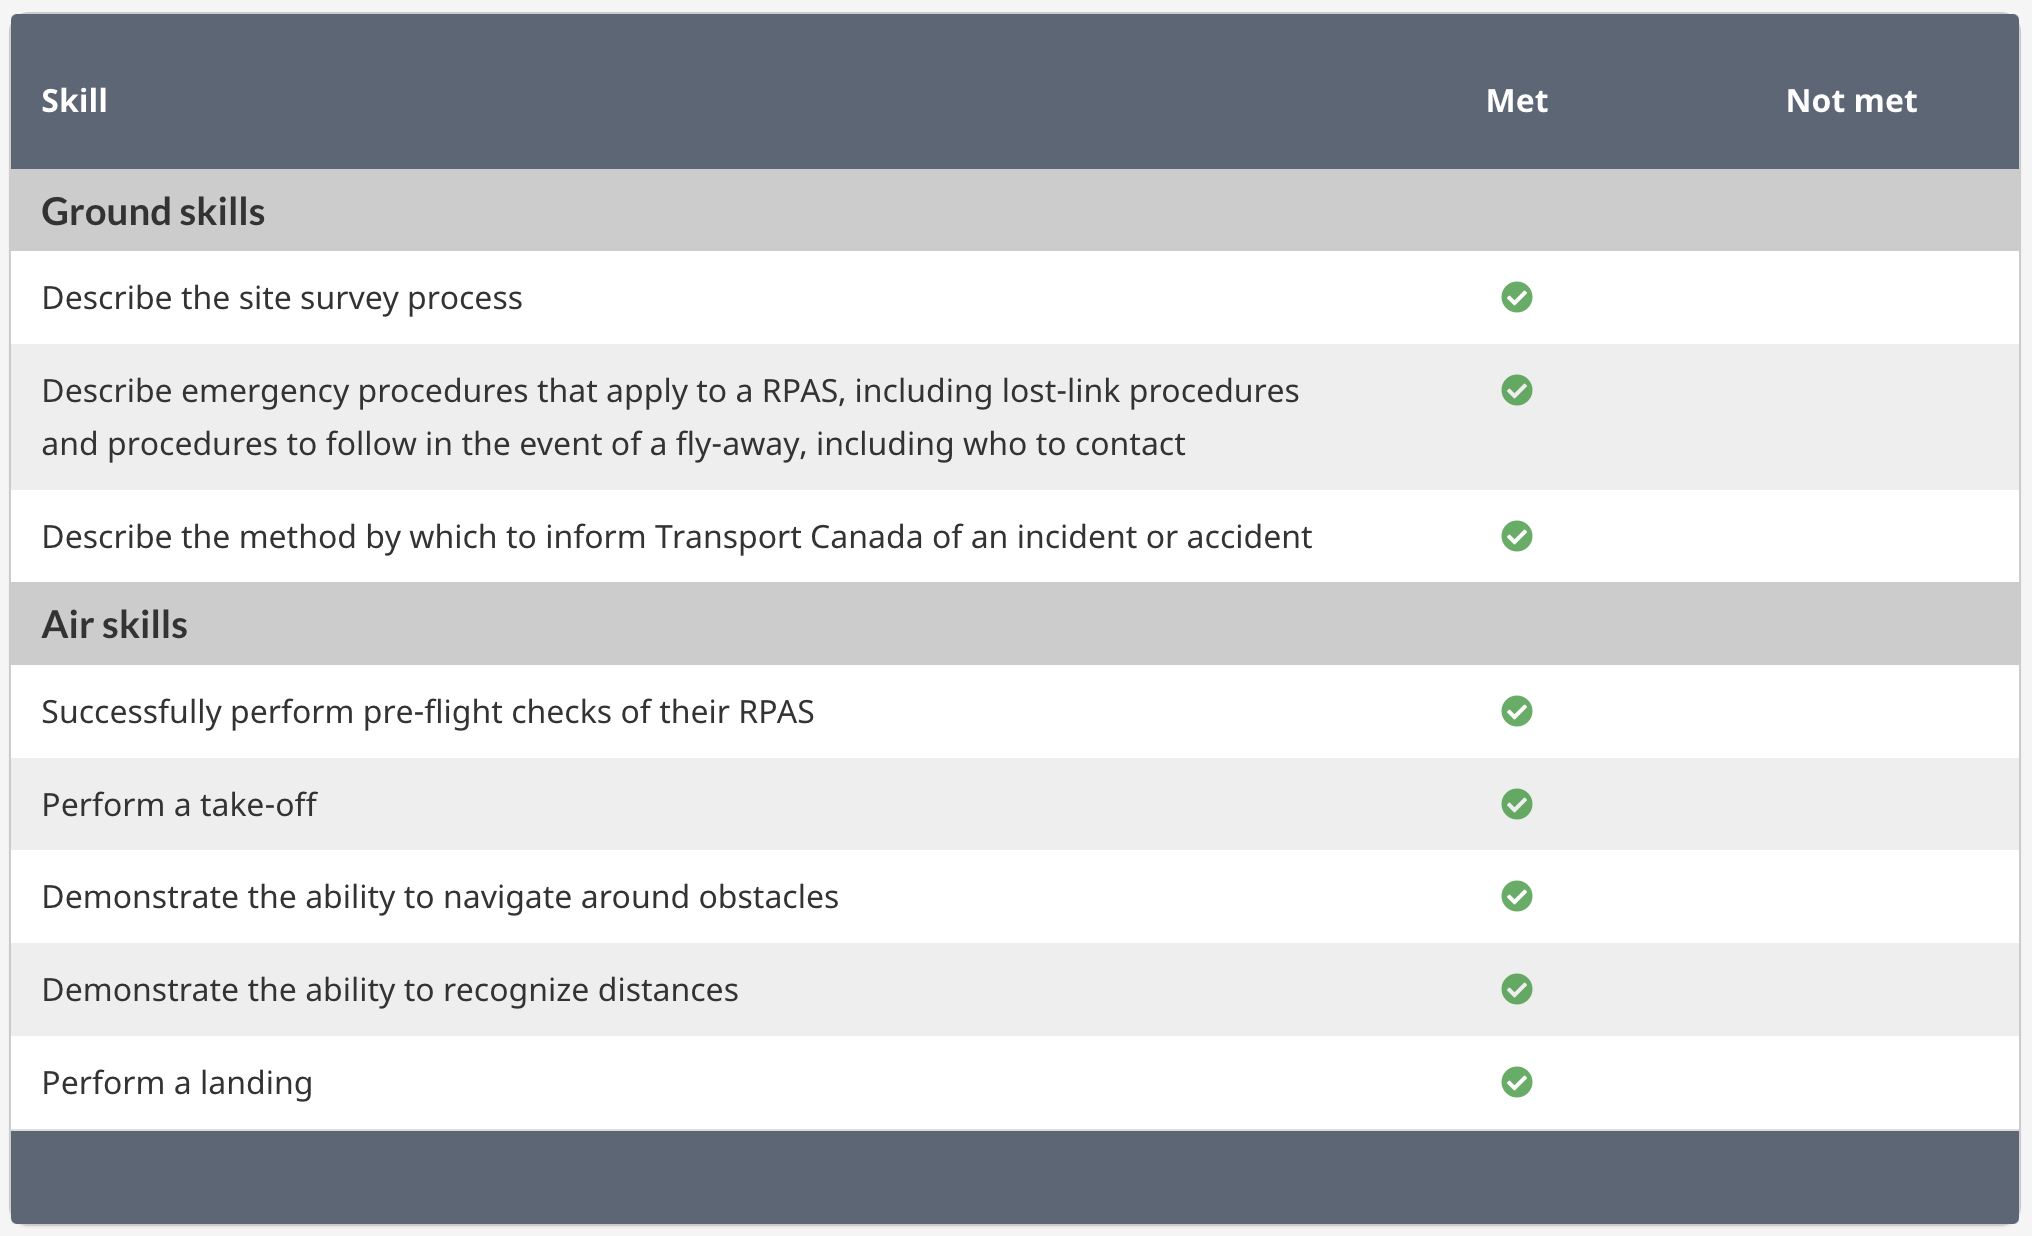The image size is (2032, 1236).
Task: Click the 'Perform a landing' row text
Action: point(177,1083)
